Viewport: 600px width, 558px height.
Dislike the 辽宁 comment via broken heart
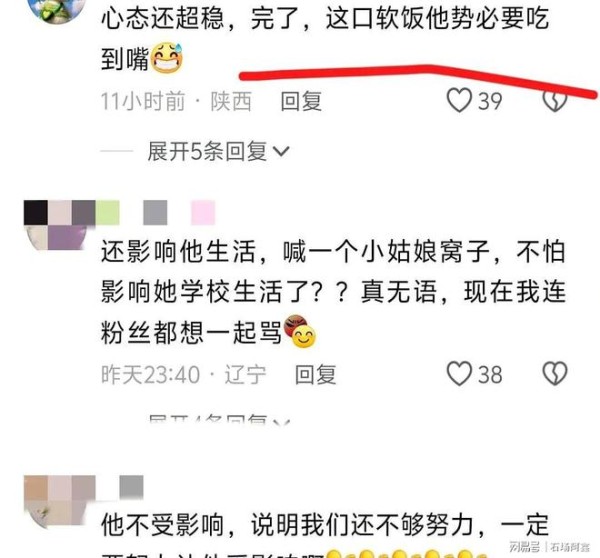555,374
